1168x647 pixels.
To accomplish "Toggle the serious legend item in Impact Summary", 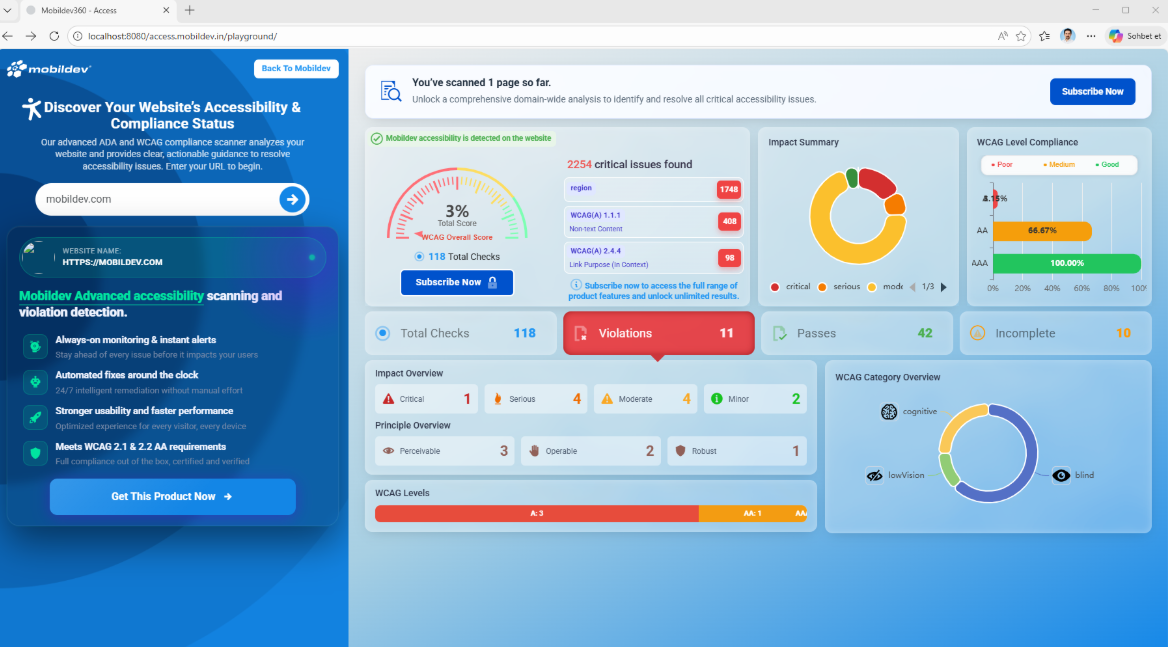I will (838, 287).
